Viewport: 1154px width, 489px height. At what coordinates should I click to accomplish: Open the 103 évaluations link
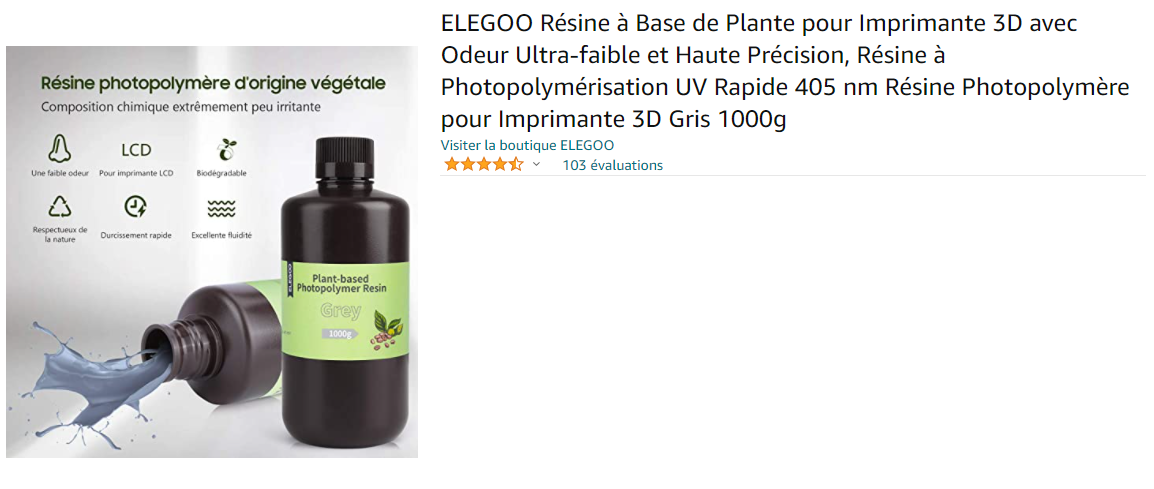[612, 165]
